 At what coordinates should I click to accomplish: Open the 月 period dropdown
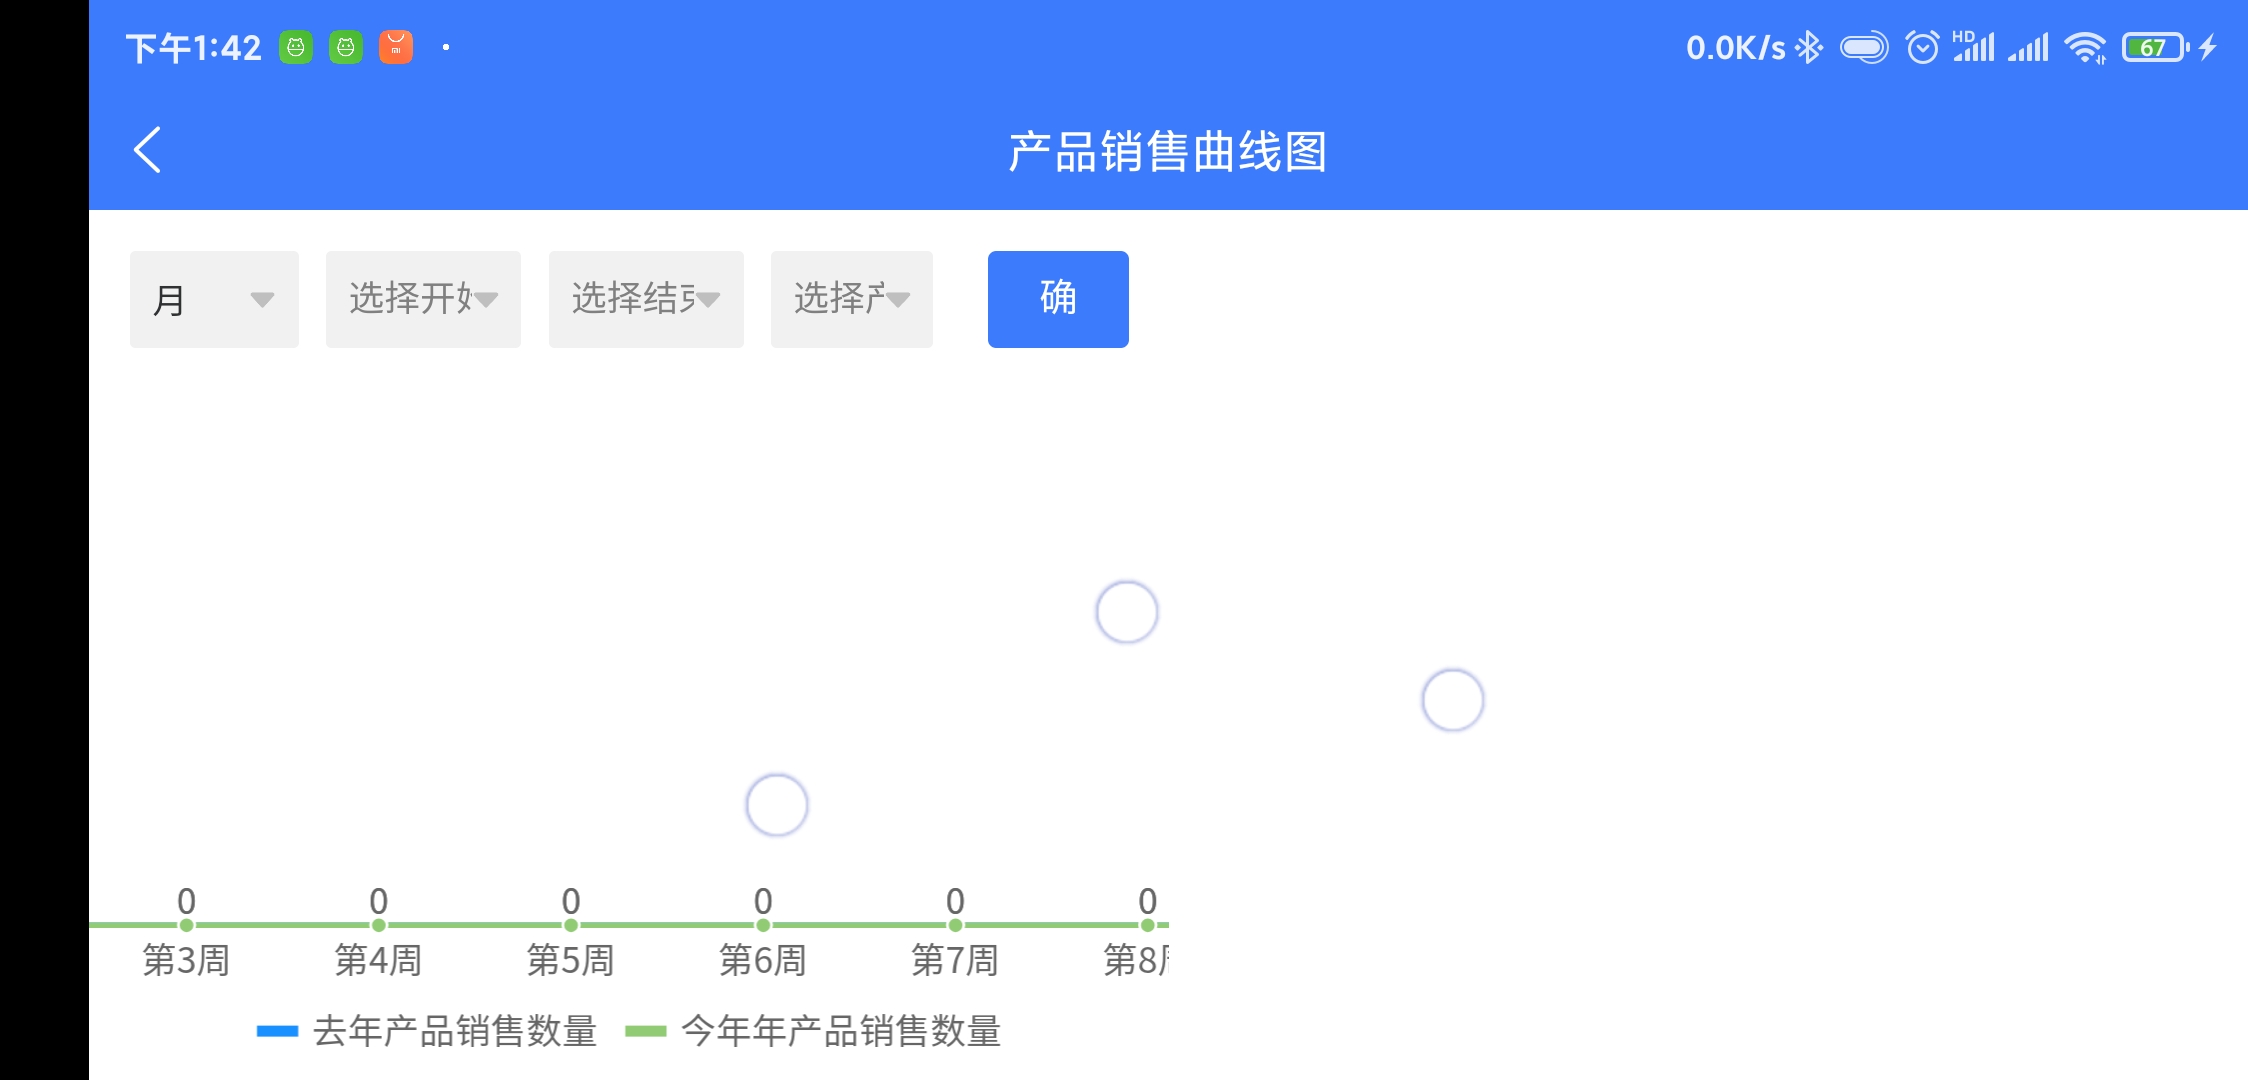coord(214,299)
